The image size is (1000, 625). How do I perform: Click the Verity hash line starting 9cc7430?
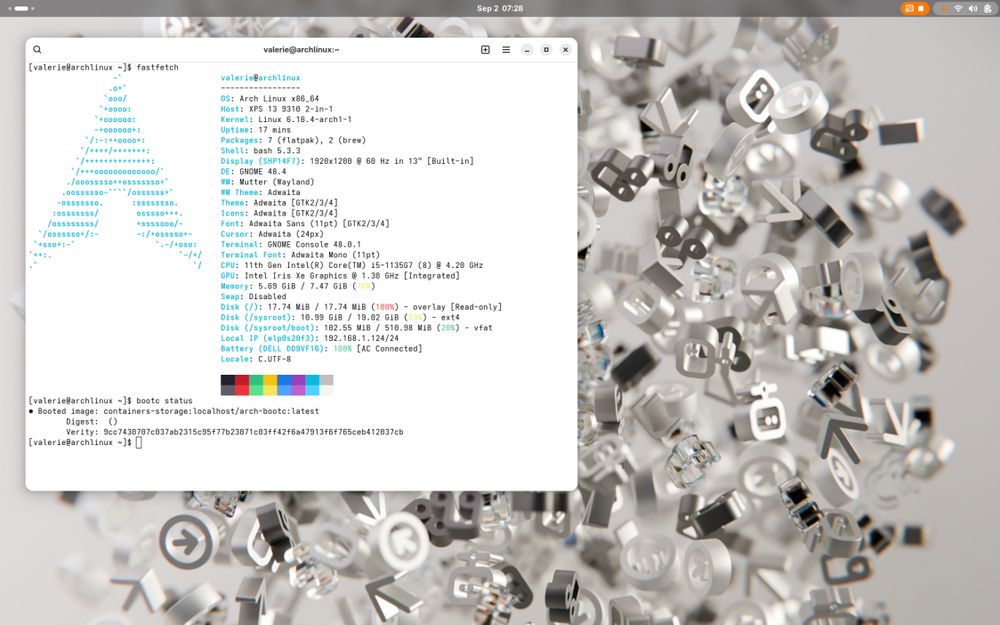[x=235, y=432]
